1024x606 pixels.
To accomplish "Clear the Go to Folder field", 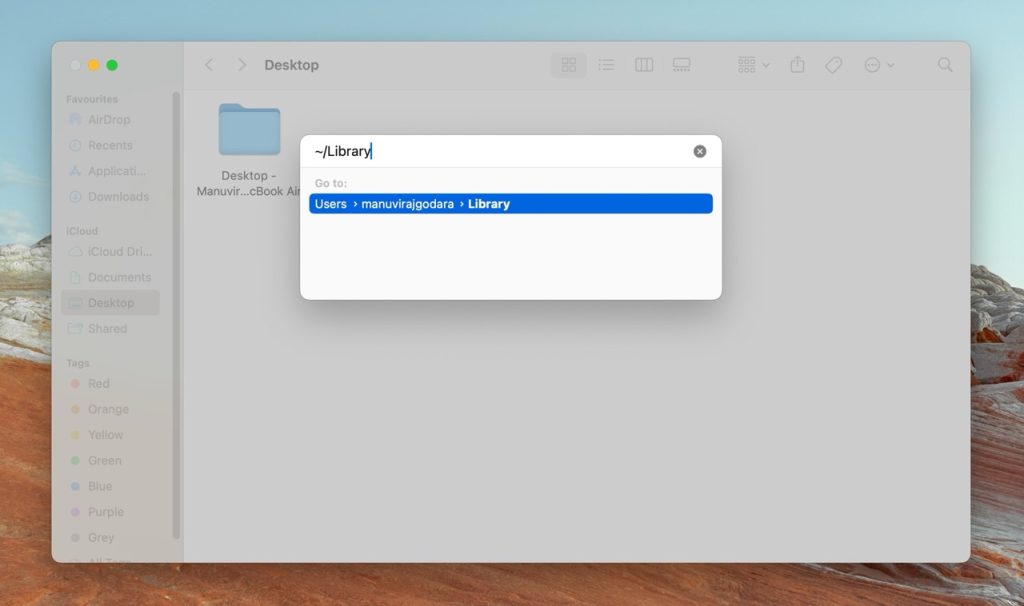I will coord(699,150).
